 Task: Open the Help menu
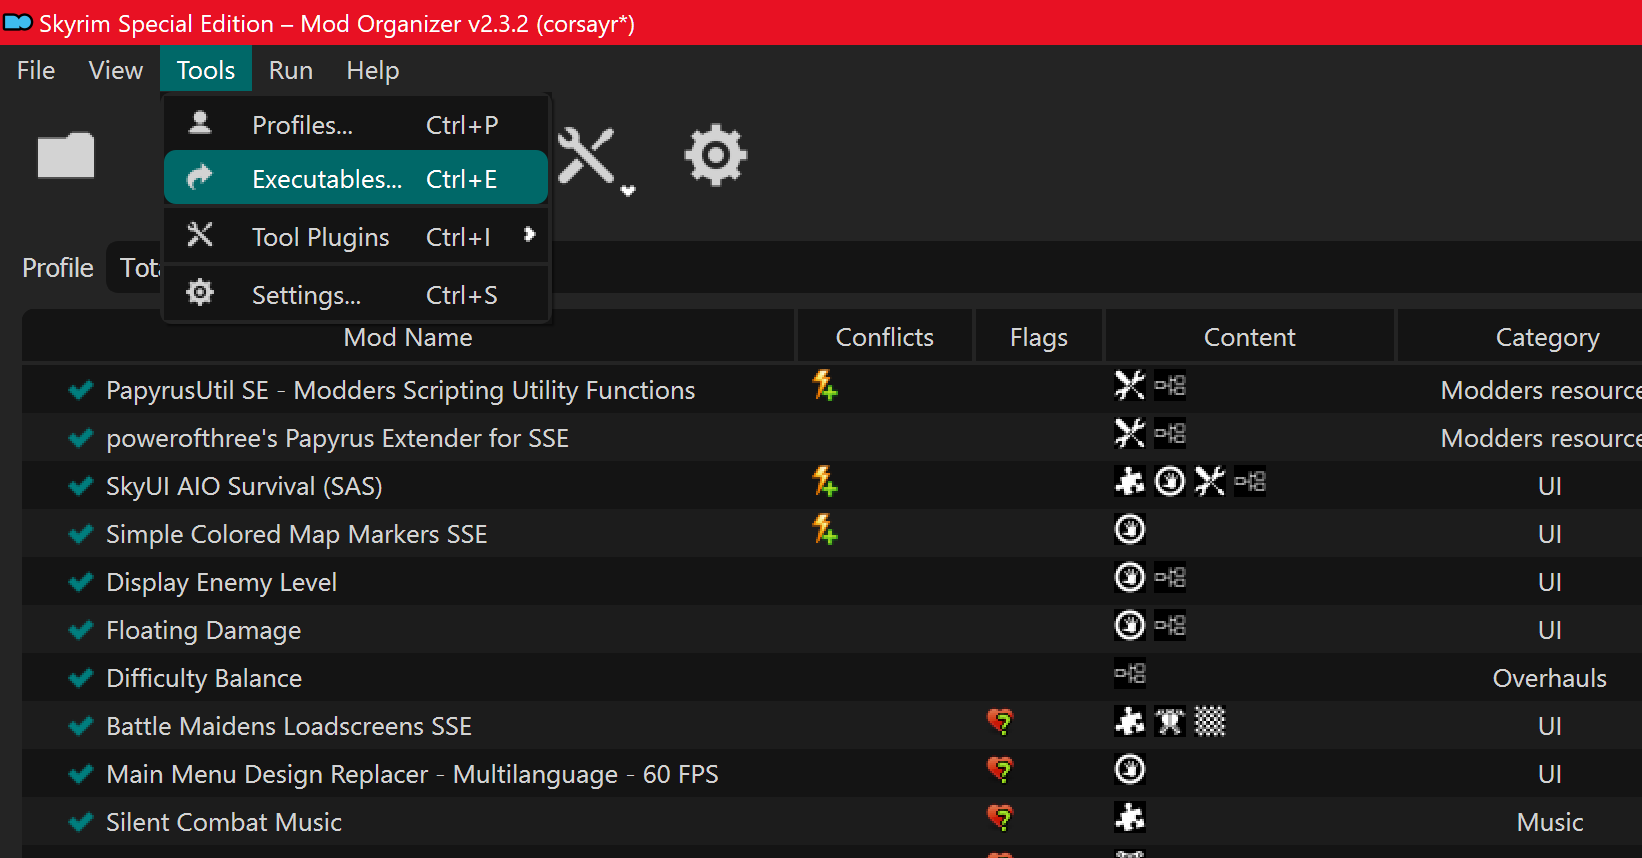click(373, 70)
